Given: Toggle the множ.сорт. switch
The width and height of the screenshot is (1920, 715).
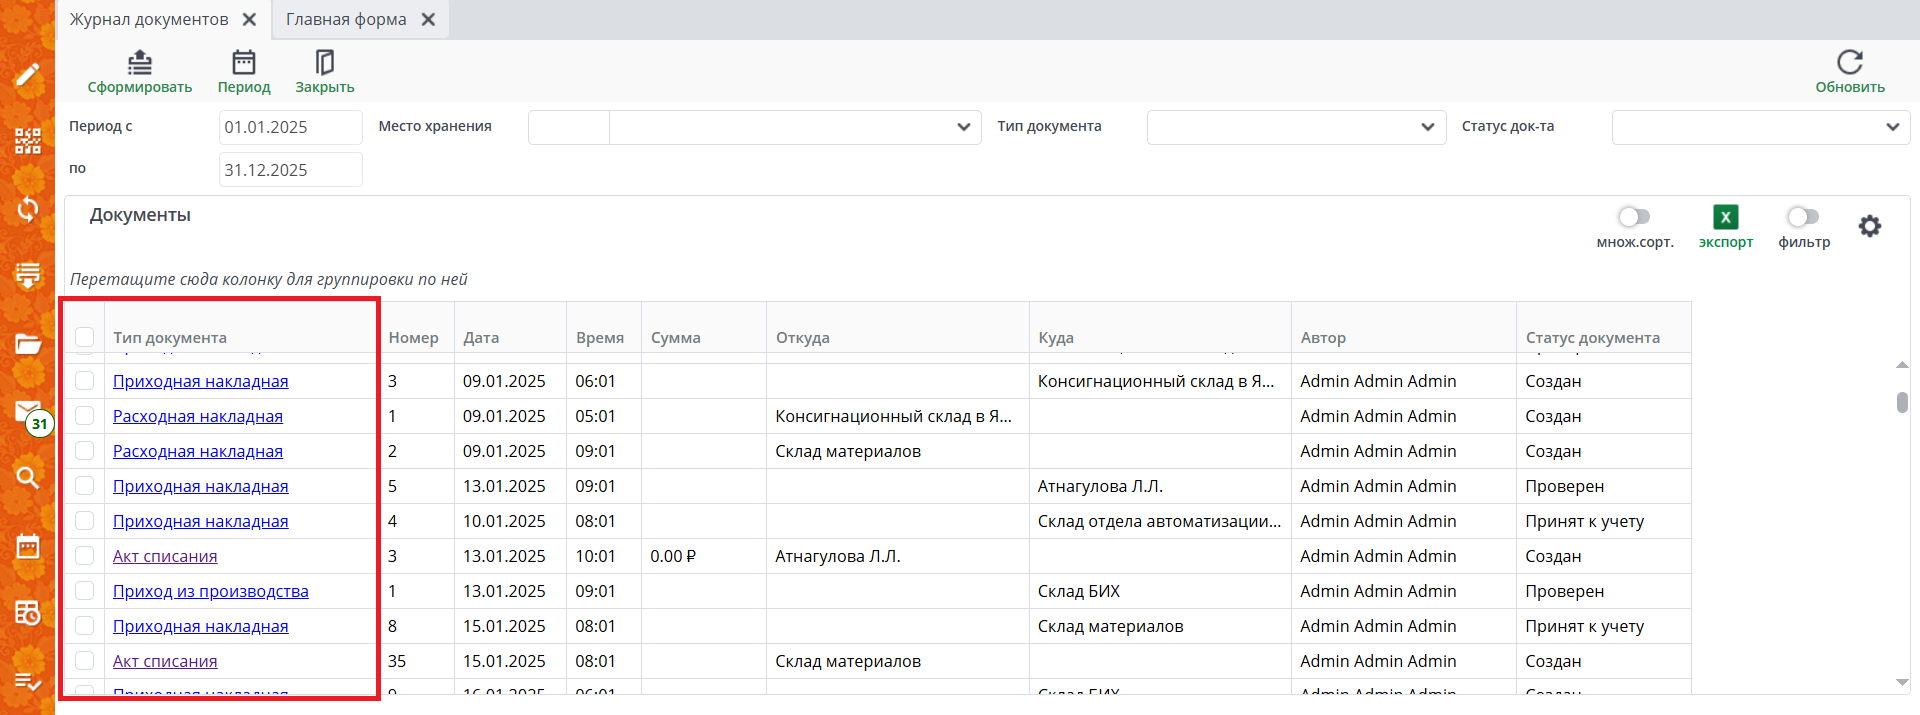Looking at the screenshot, I should tap(1634, 217).
